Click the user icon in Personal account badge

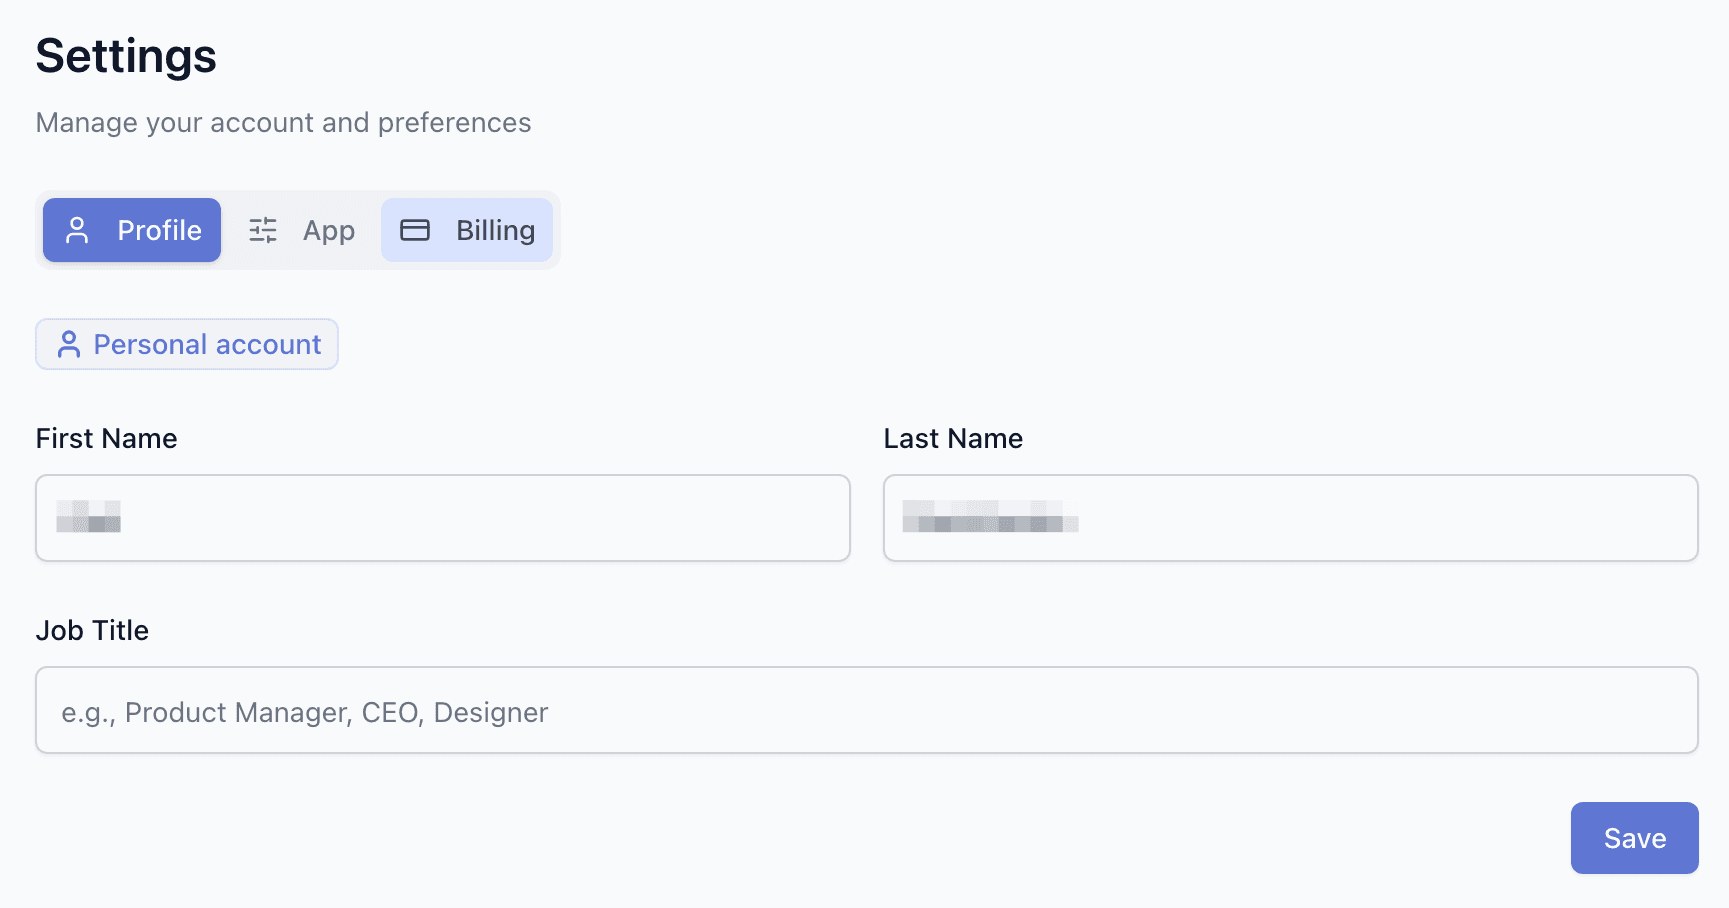(69, 344)
